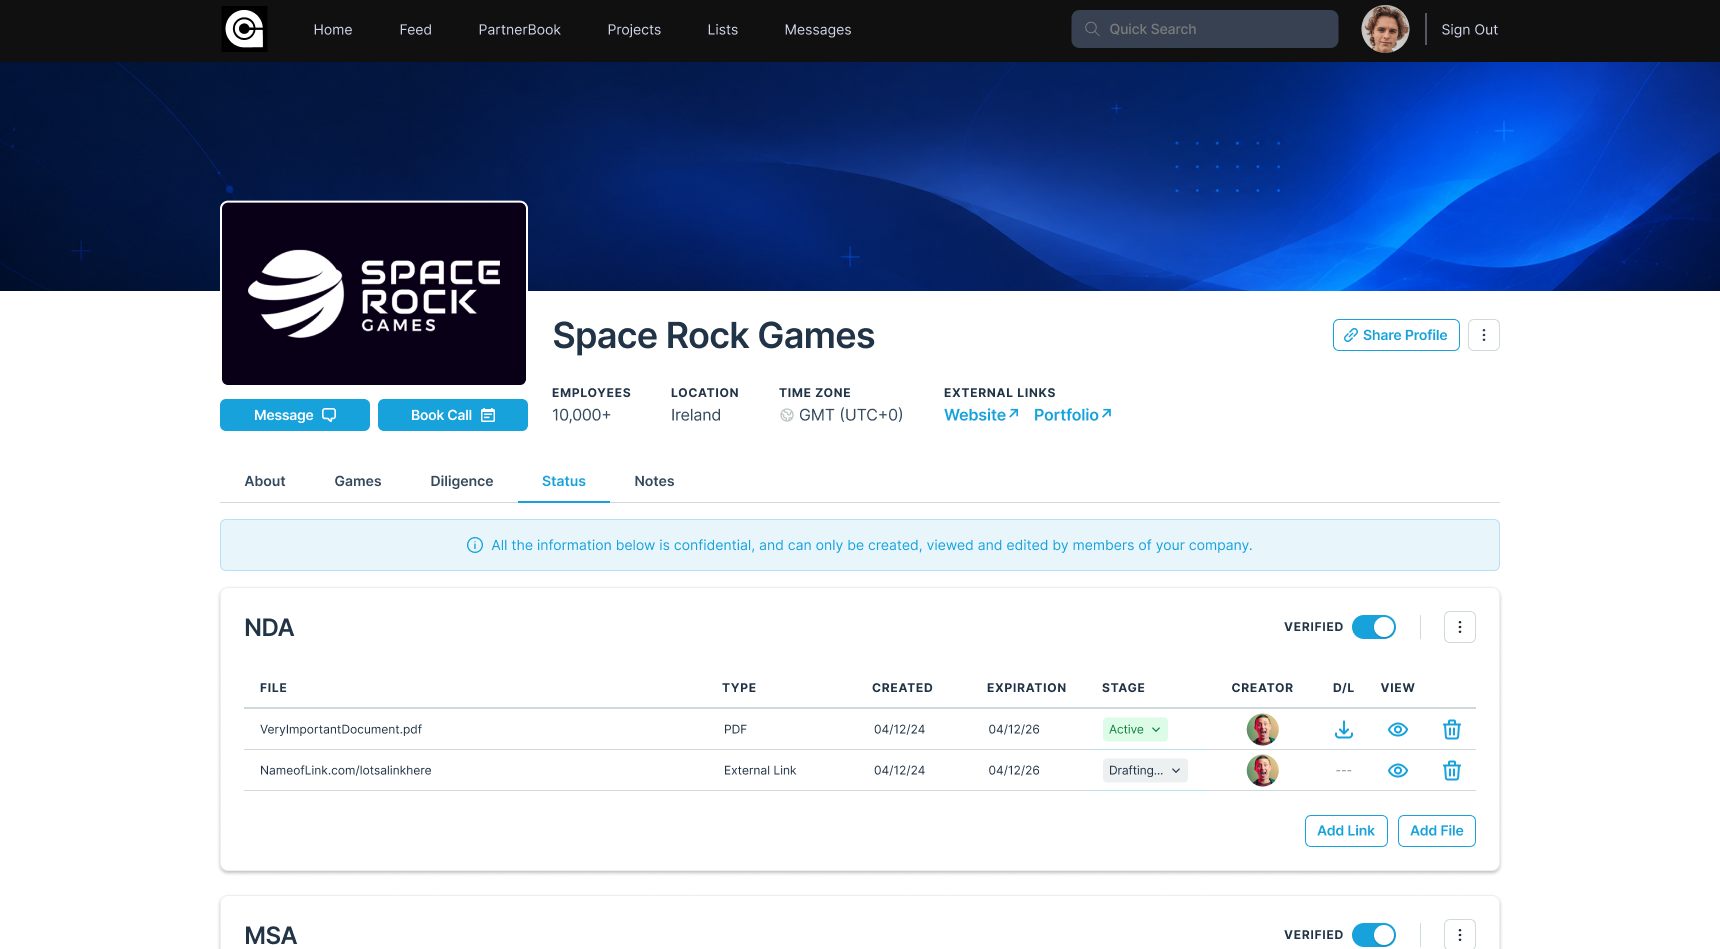
Task: Go to Home in the navbar
Action: [333, 30]
